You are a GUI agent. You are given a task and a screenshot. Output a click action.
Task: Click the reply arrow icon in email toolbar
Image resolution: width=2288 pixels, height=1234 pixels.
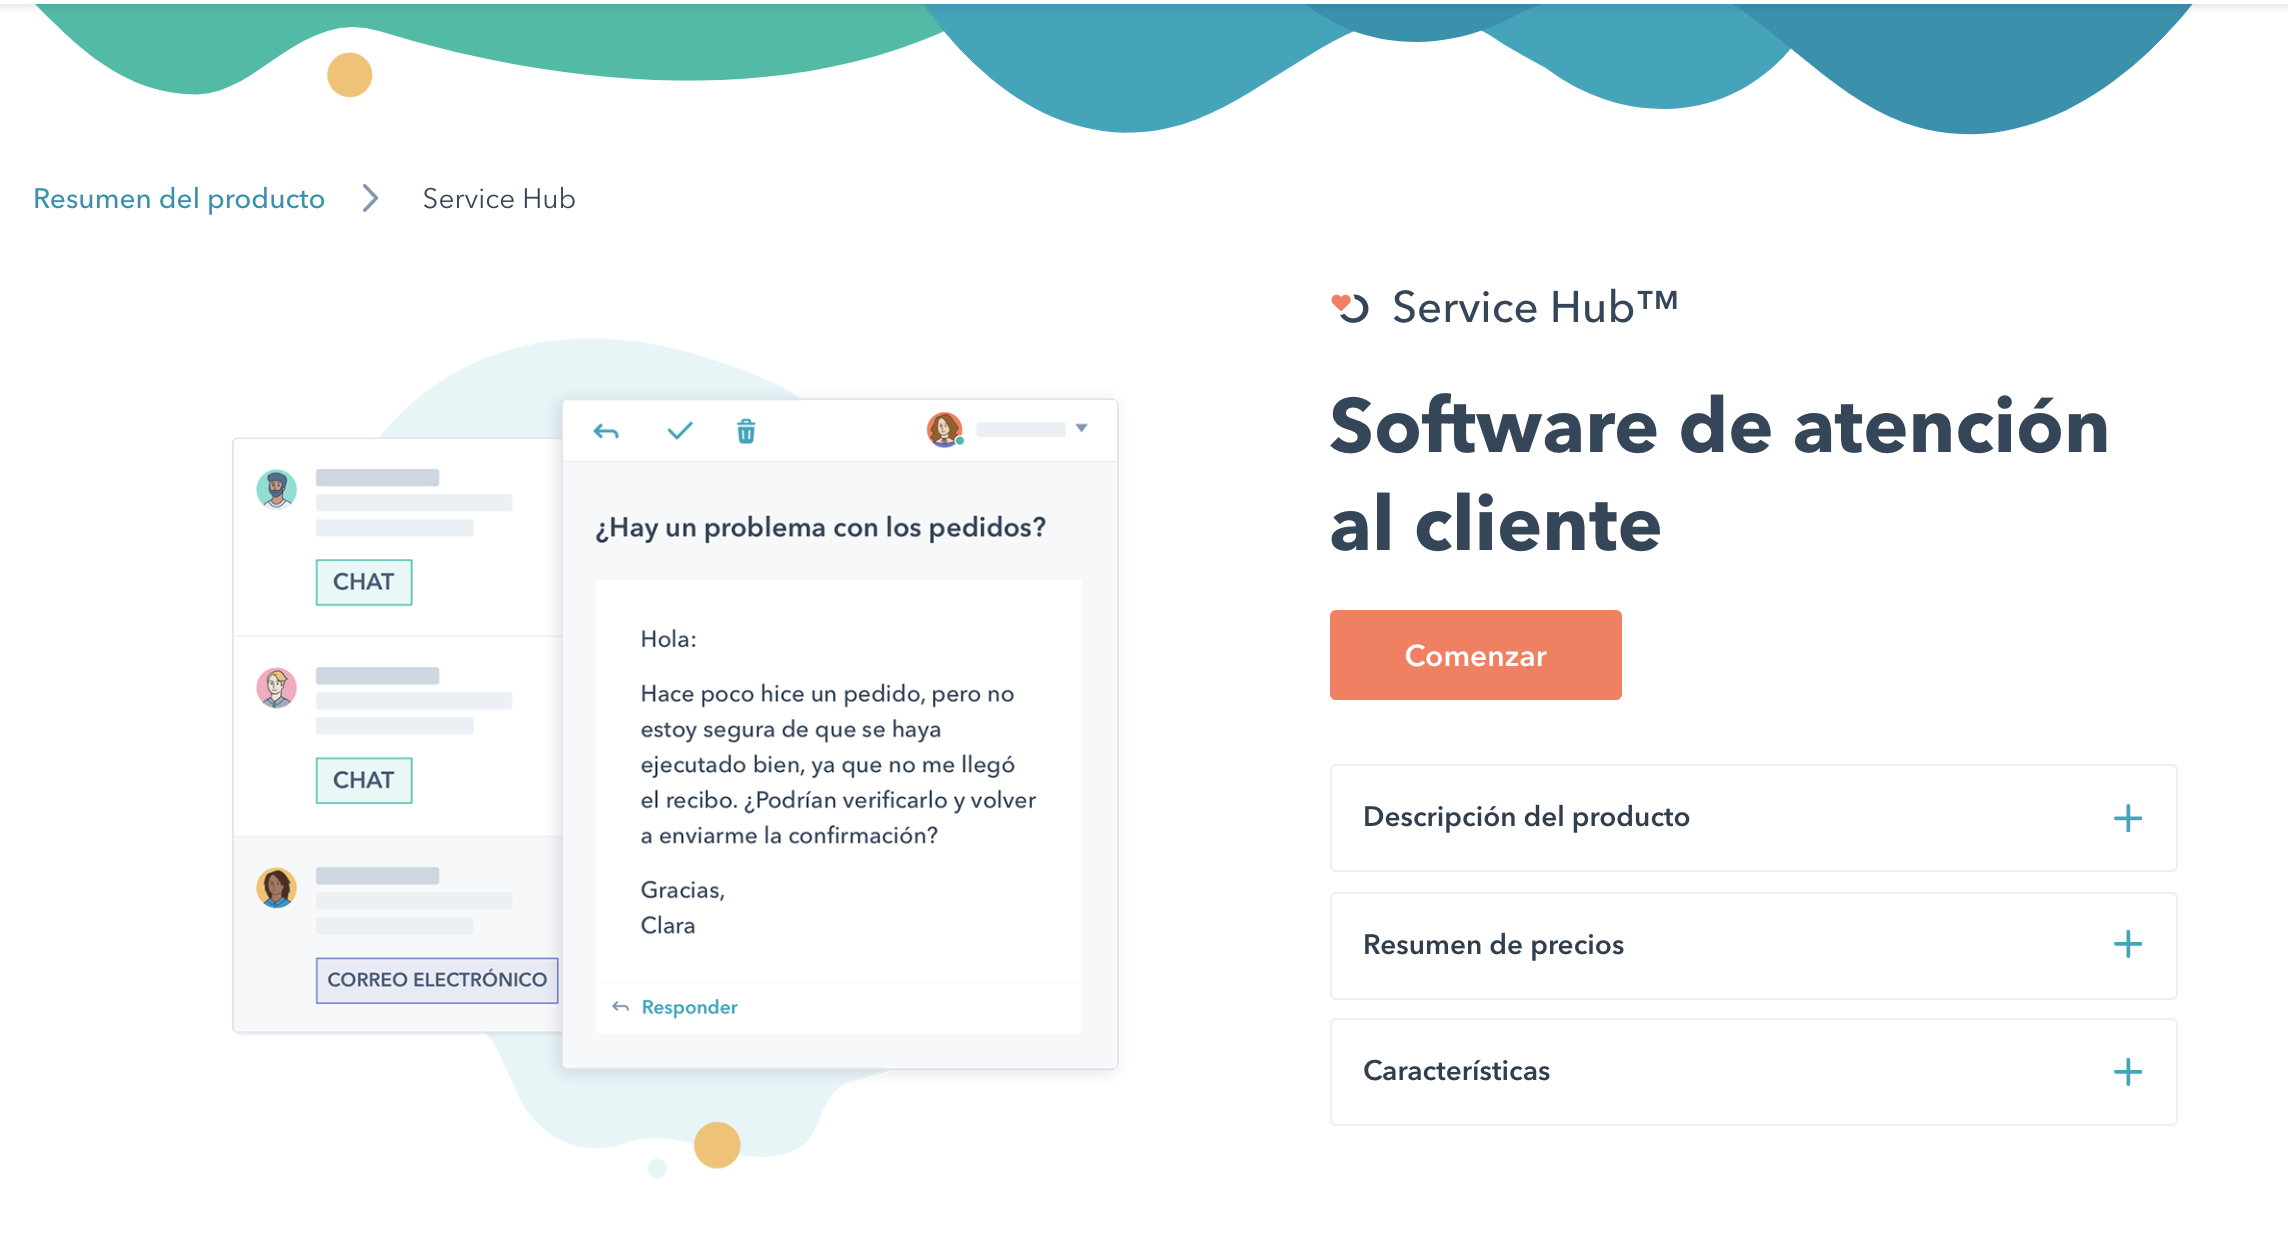[606, 432]
